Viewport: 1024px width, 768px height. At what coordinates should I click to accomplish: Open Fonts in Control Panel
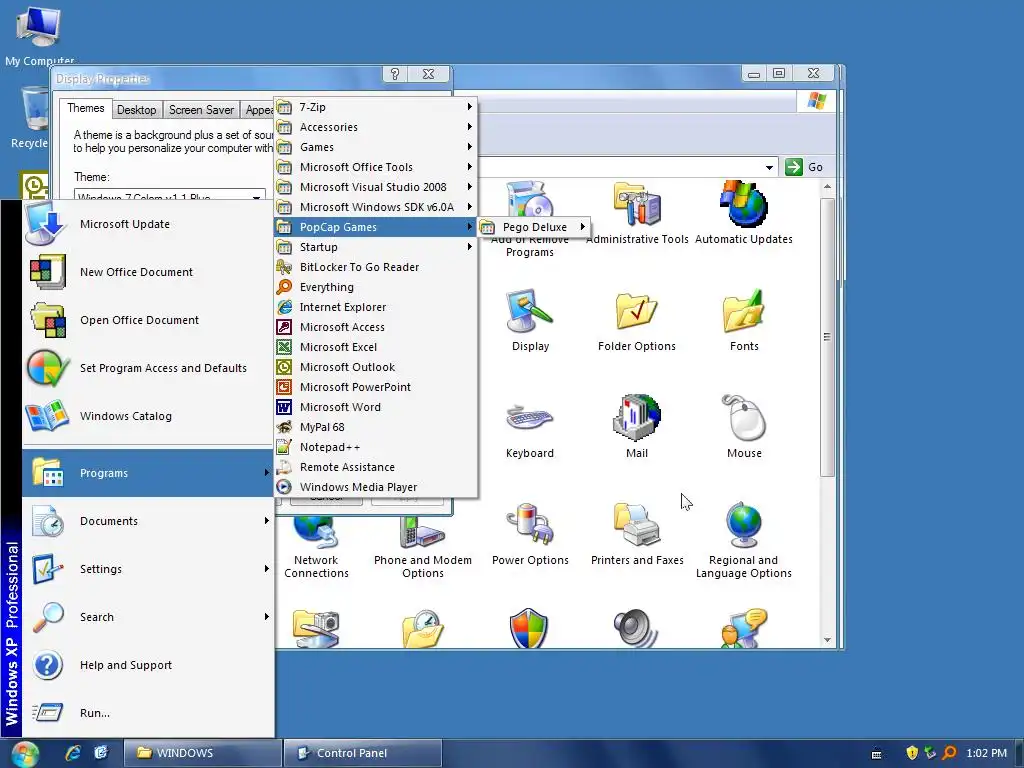744,320
